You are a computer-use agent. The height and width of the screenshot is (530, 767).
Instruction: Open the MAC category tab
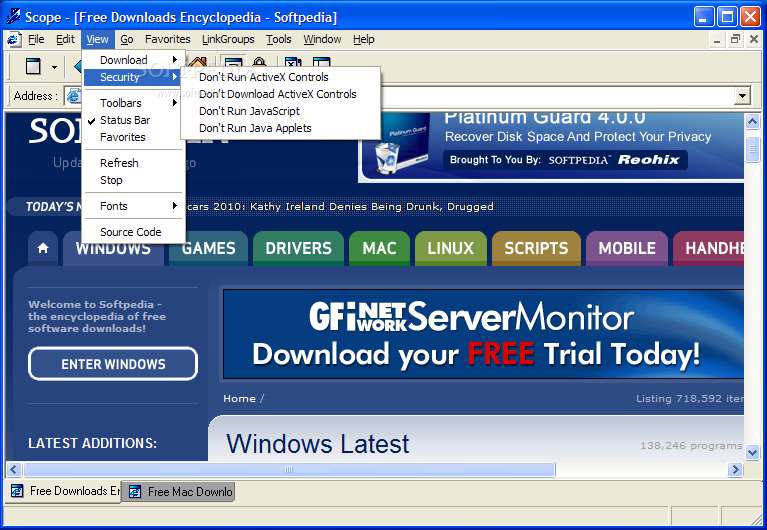point(379,249)
